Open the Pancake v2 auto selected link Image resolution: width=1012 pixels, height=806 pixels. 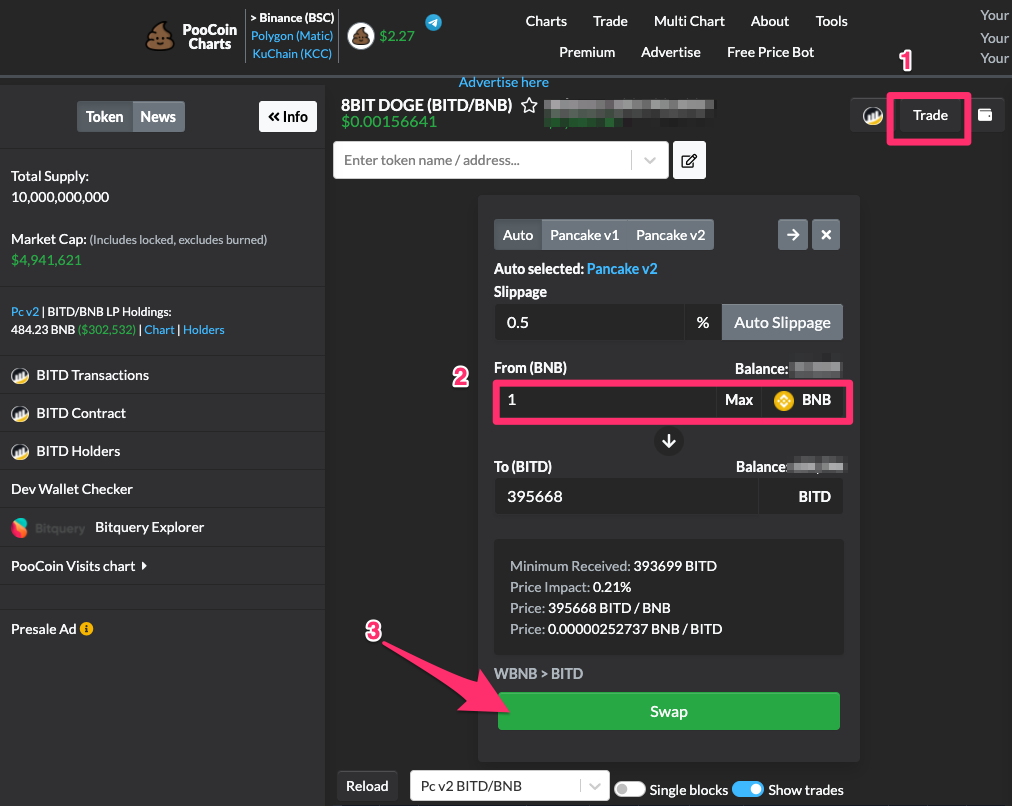[x=622, y=268]
